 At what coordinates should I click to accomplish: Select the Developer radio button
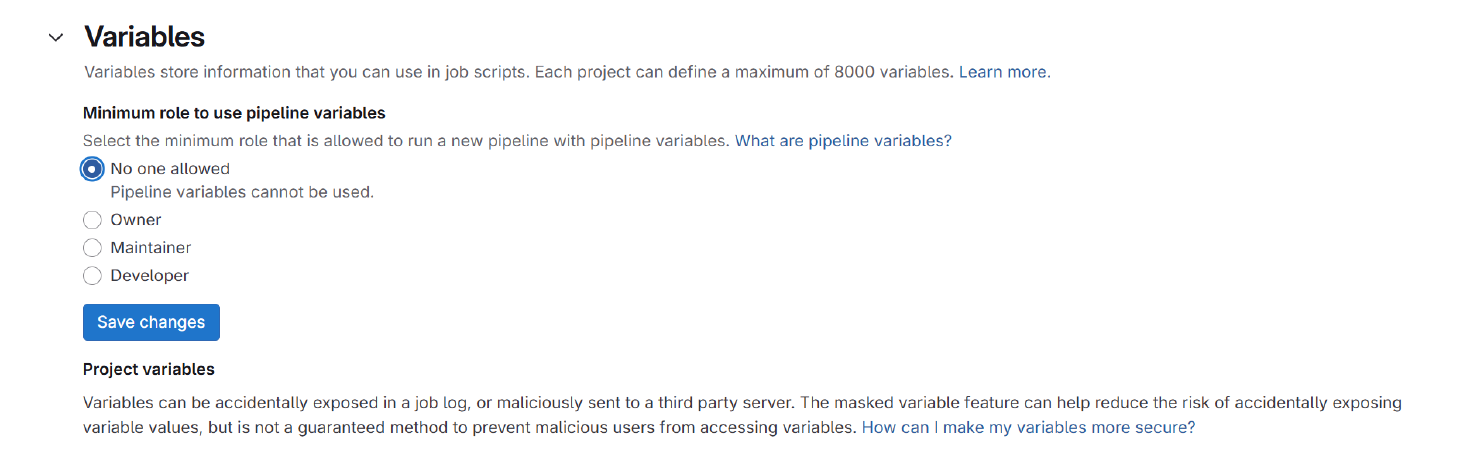coord(93,276)
